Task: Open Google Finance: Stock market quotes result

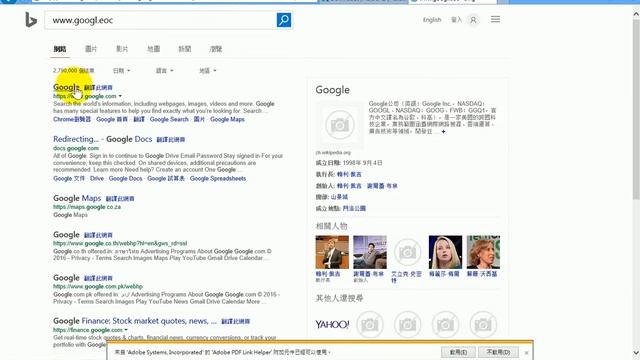Action: 135,321
